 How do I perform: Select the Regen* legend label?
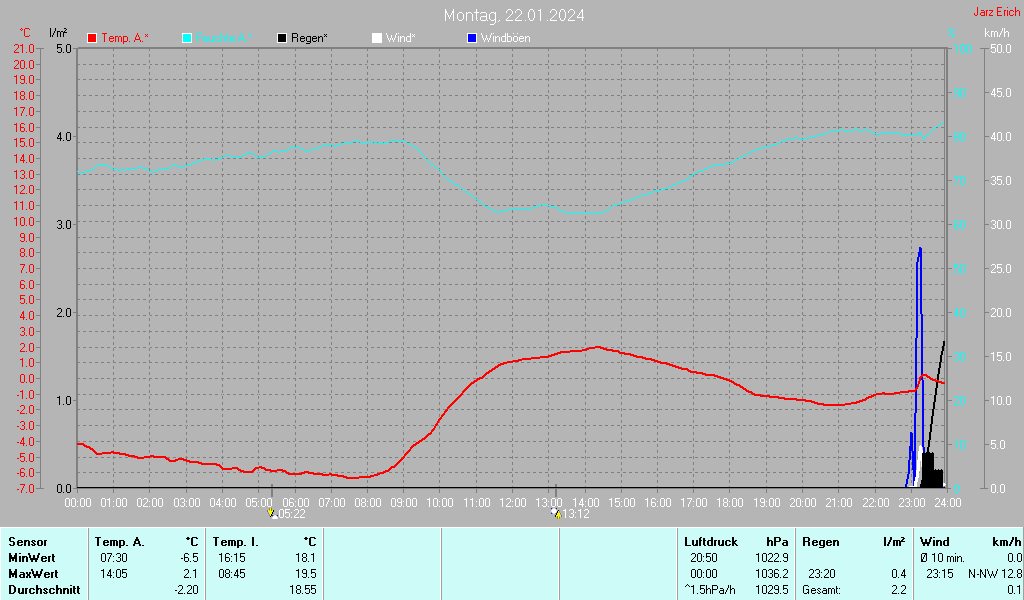(x=309, y=38)
